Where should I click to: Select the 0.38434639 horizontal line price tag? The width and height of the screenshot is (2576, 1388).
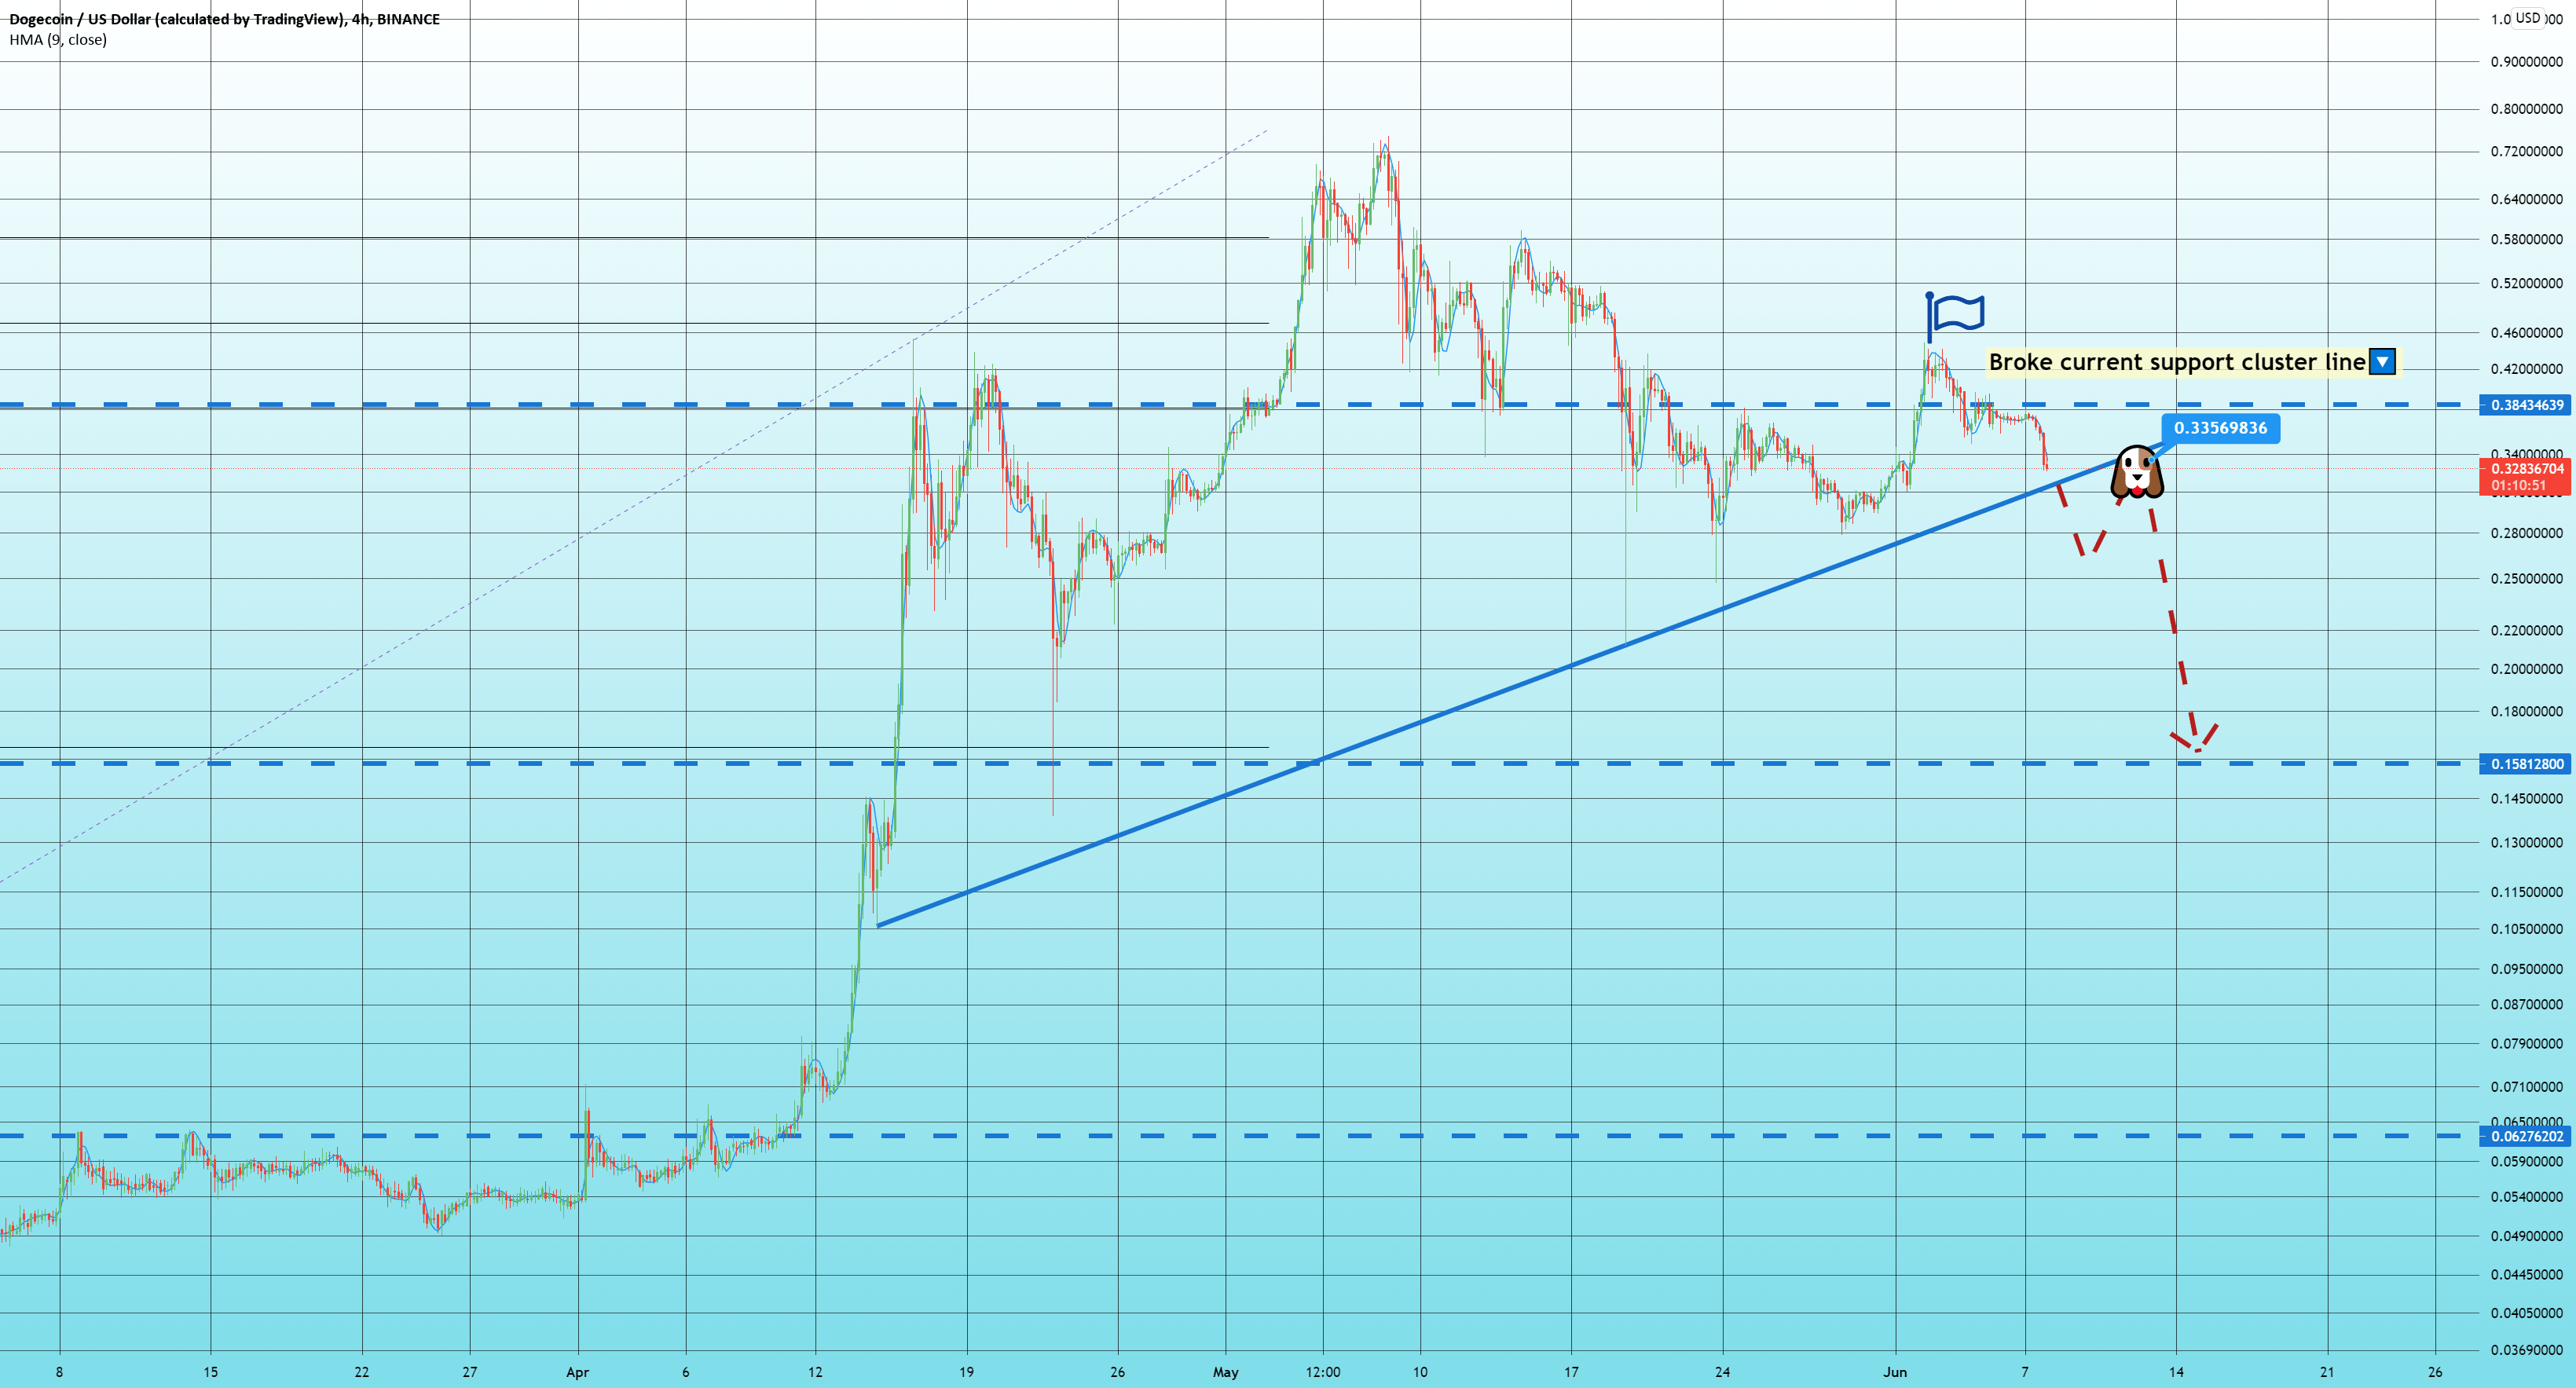[x=2525, y=405]
